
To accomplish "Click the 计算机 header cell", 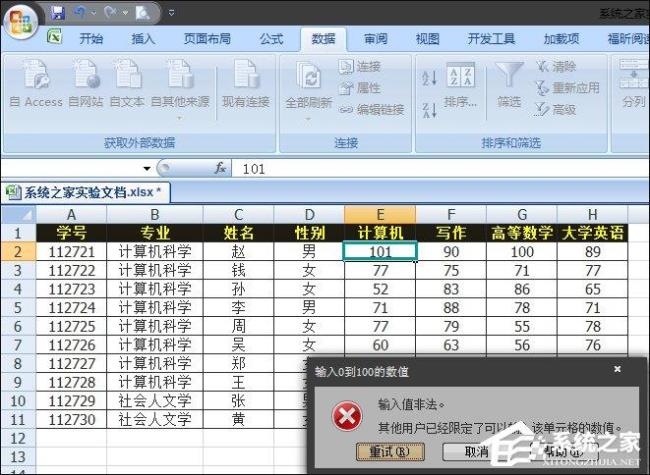I will pyautogui.click(x=380, y=233).
